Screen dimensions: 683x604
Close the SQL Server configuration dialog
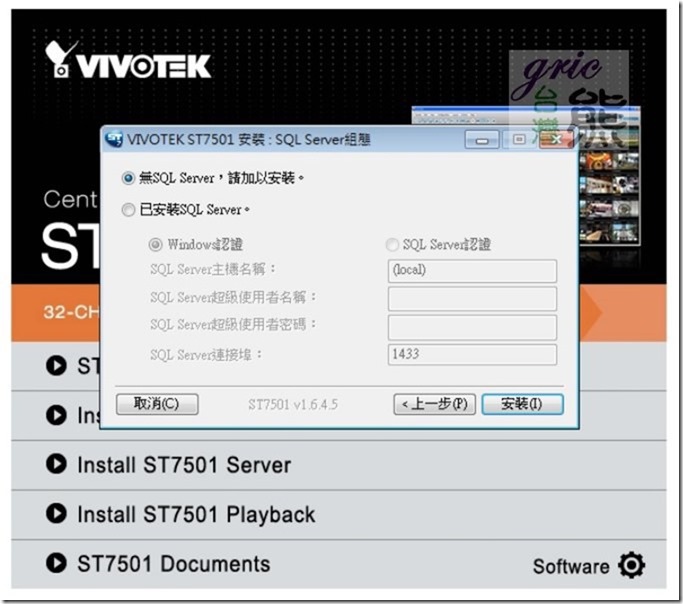pyautogui.click(x=556, y=140)
